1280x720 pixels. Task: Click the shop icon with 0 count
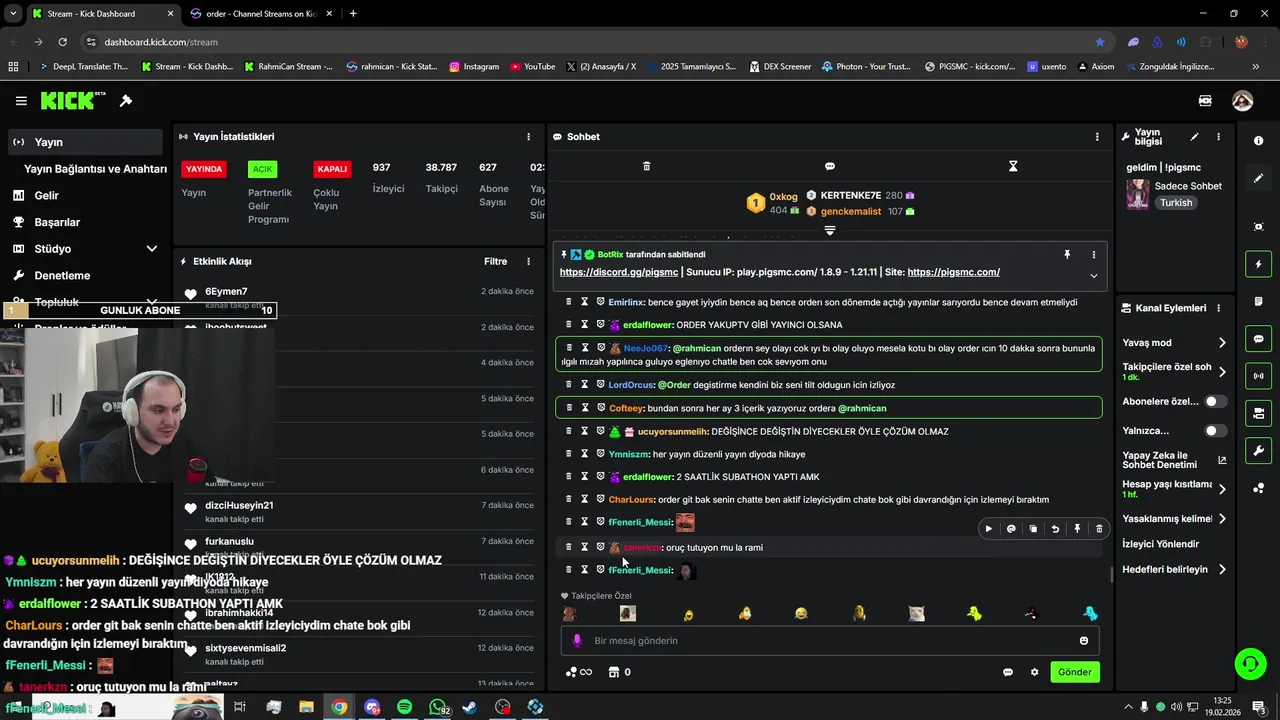(614, 672)
